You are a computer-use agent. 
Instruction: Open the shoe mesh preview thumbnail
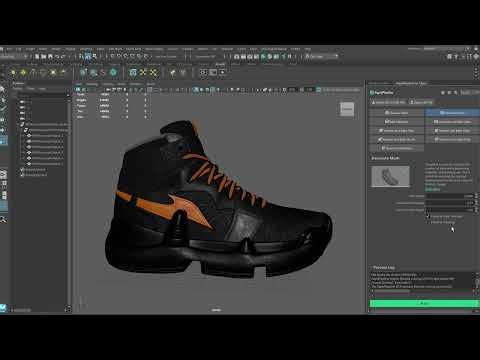click(390, 176)
